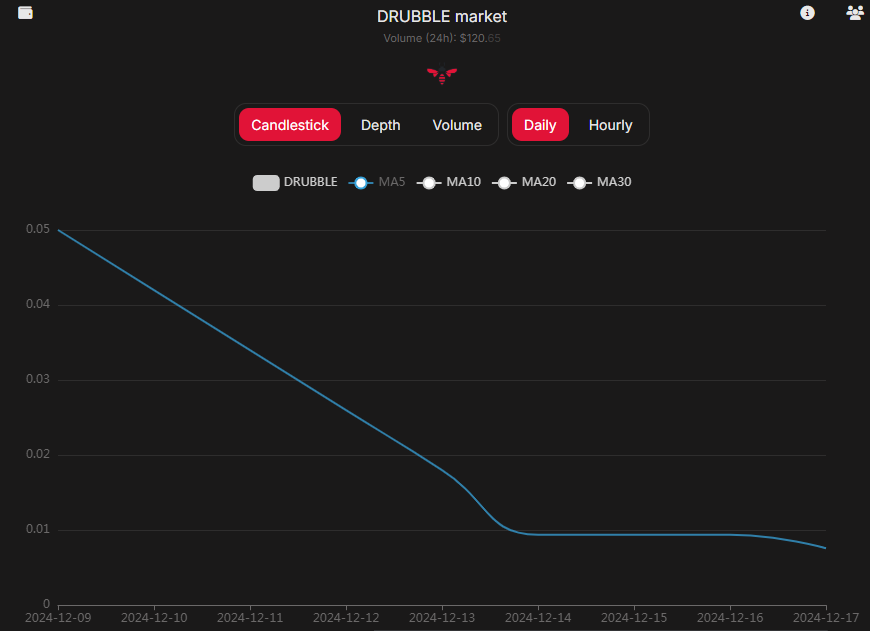Toggle the MA5 legend marker
The image size is (870, 631).
(x=361, y=183)
